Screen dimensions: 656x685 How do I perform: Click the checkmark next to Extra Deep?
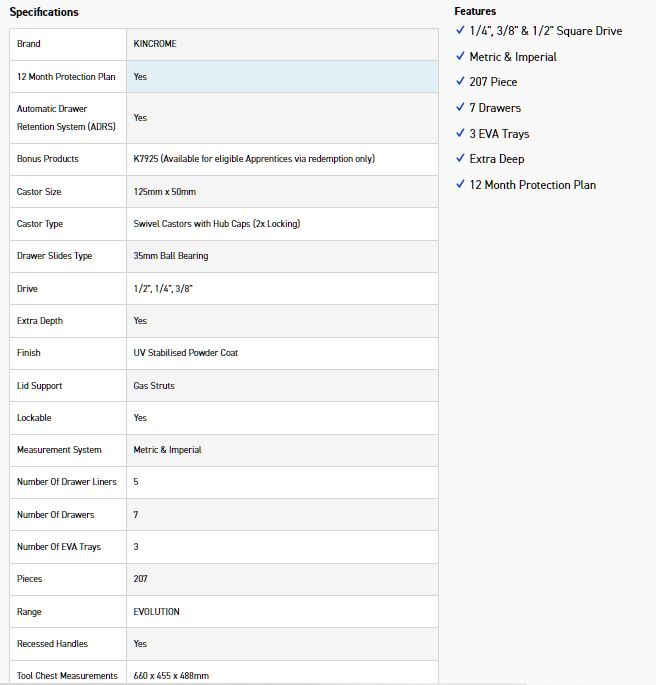click(460, 159)
